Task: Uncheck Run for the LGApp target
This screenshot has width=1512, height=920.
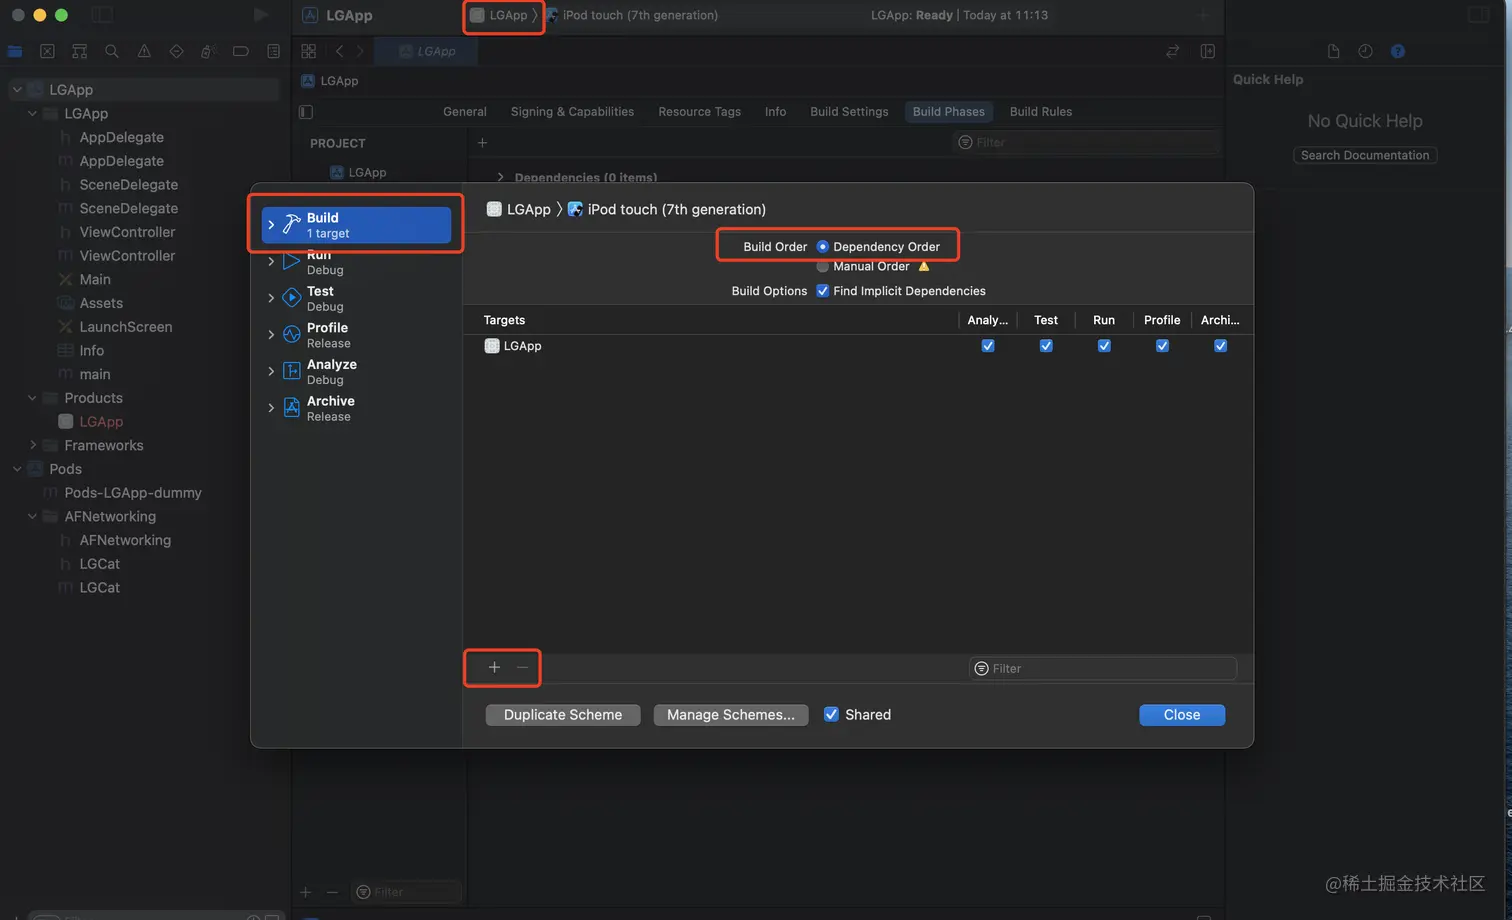Action: 1104,346
